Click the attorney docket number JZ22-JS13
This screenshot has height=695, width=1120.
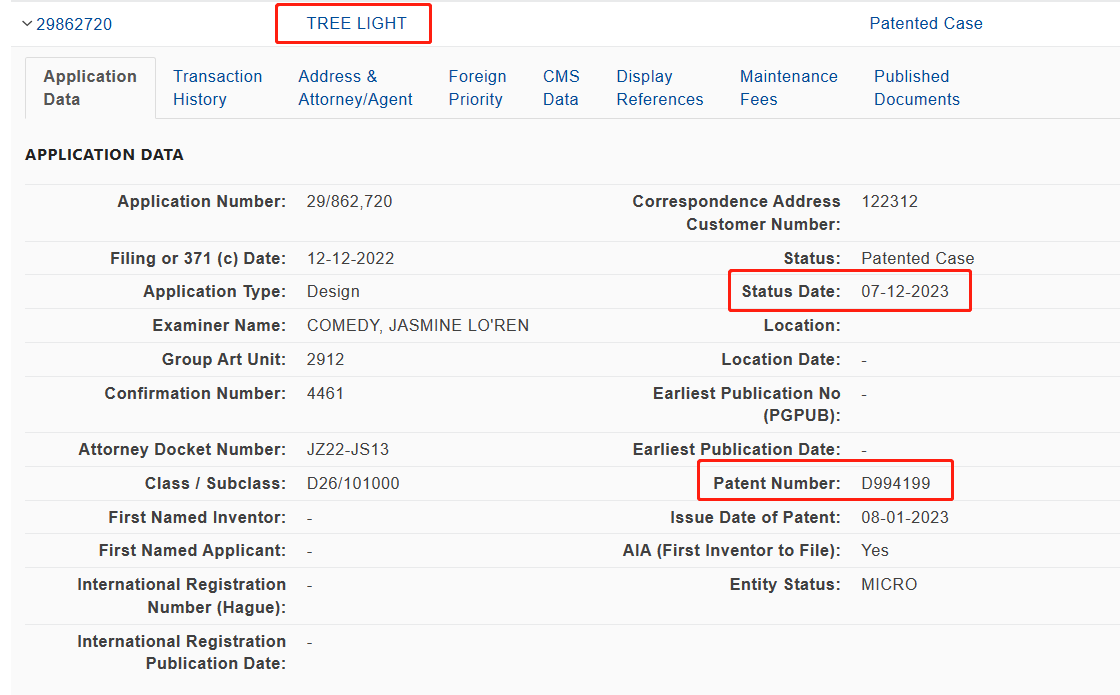coord(348,449)
